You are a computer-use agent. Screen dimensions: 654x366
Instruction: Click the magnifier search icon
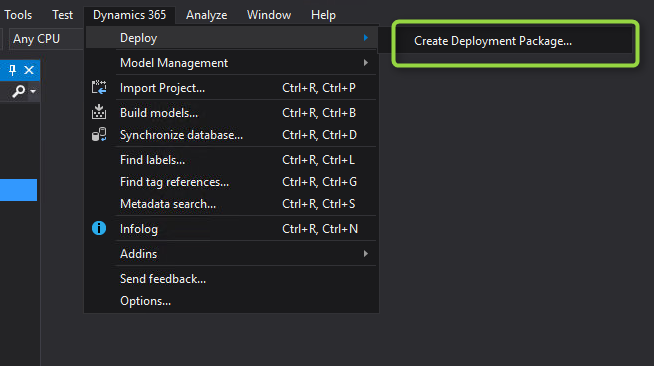tap(18, 91)
